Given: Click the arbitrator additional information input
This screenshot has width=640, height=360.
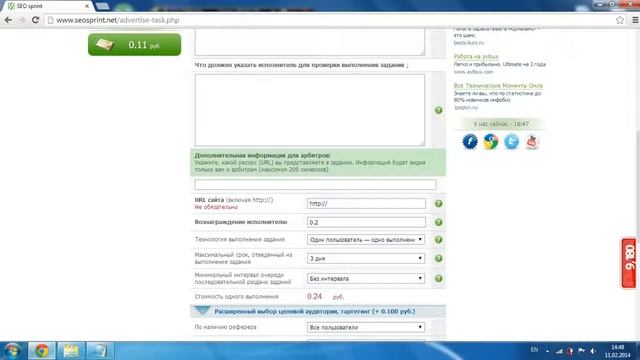Looking at the screenshot, I should 315,184.
